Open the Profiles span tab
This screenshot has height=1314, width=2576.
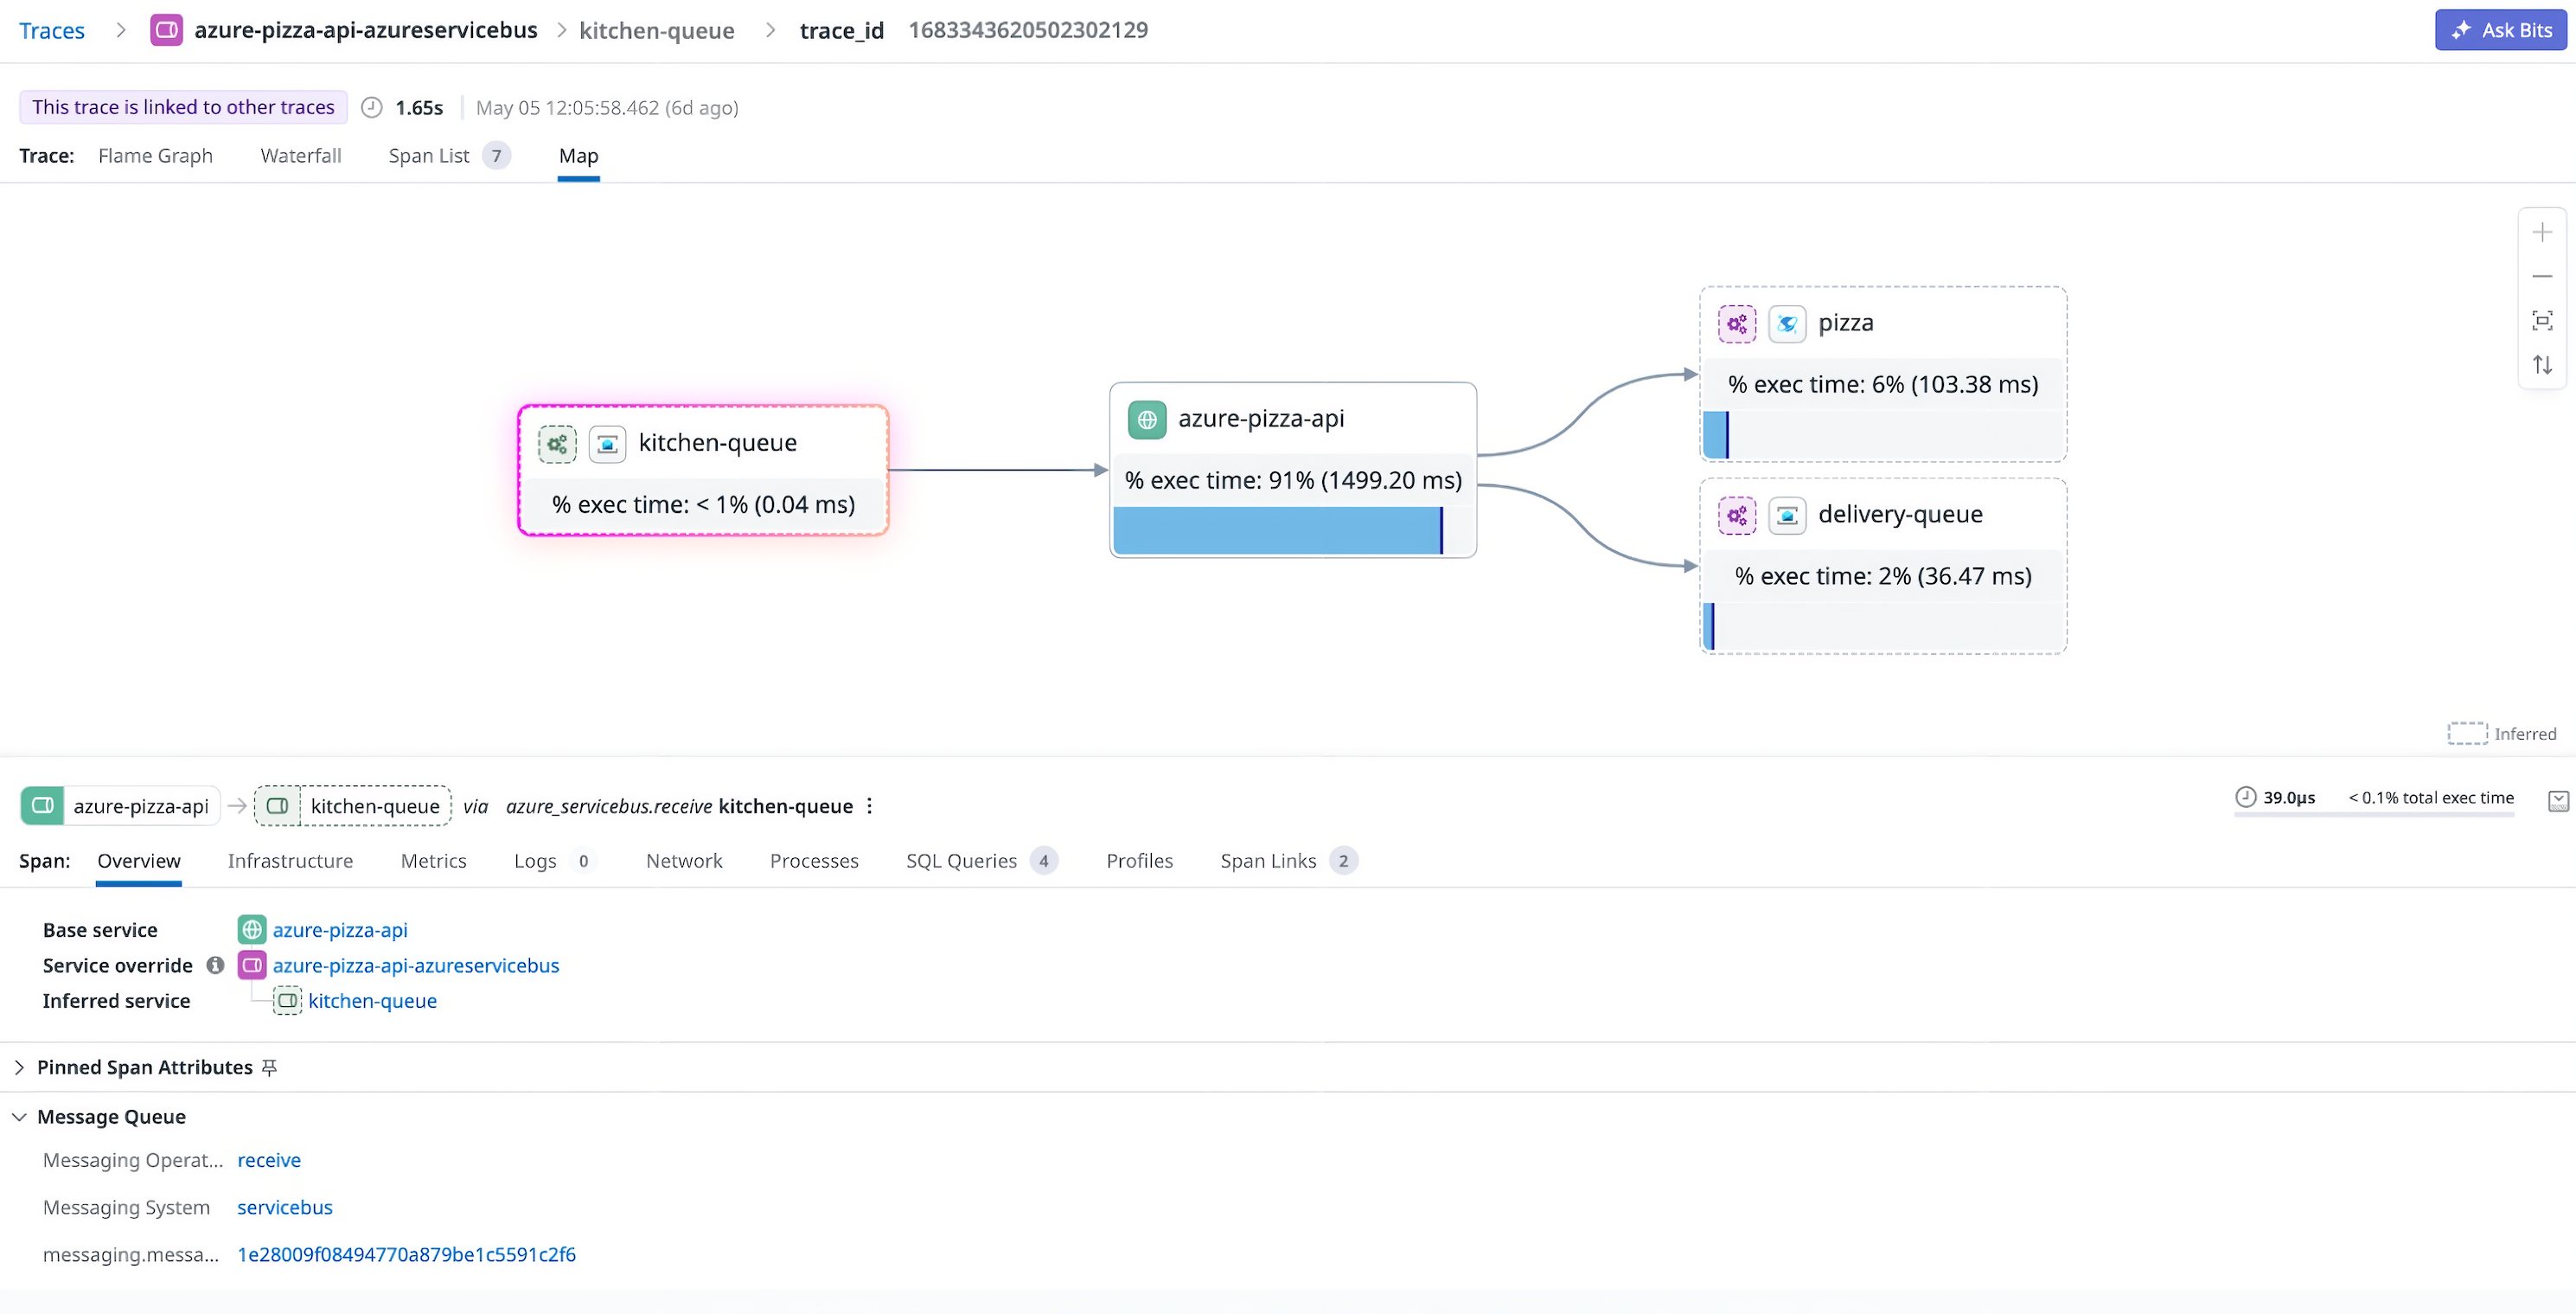1139,861
